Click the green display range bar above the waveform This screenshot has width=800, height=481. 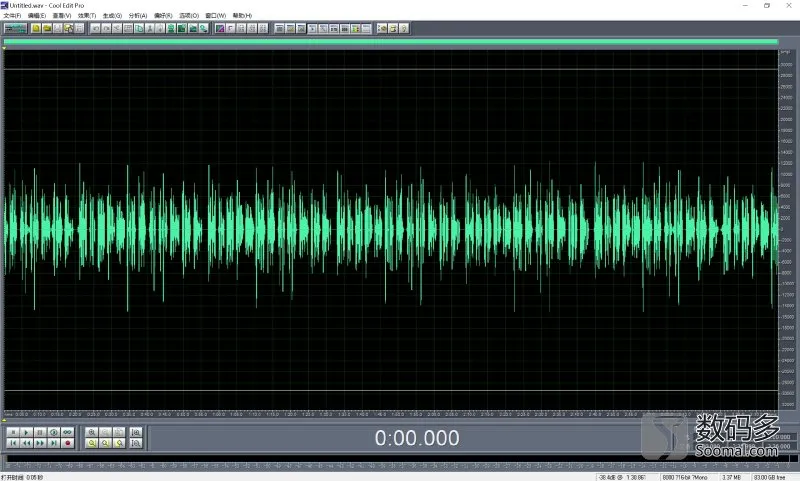(391, 41)
